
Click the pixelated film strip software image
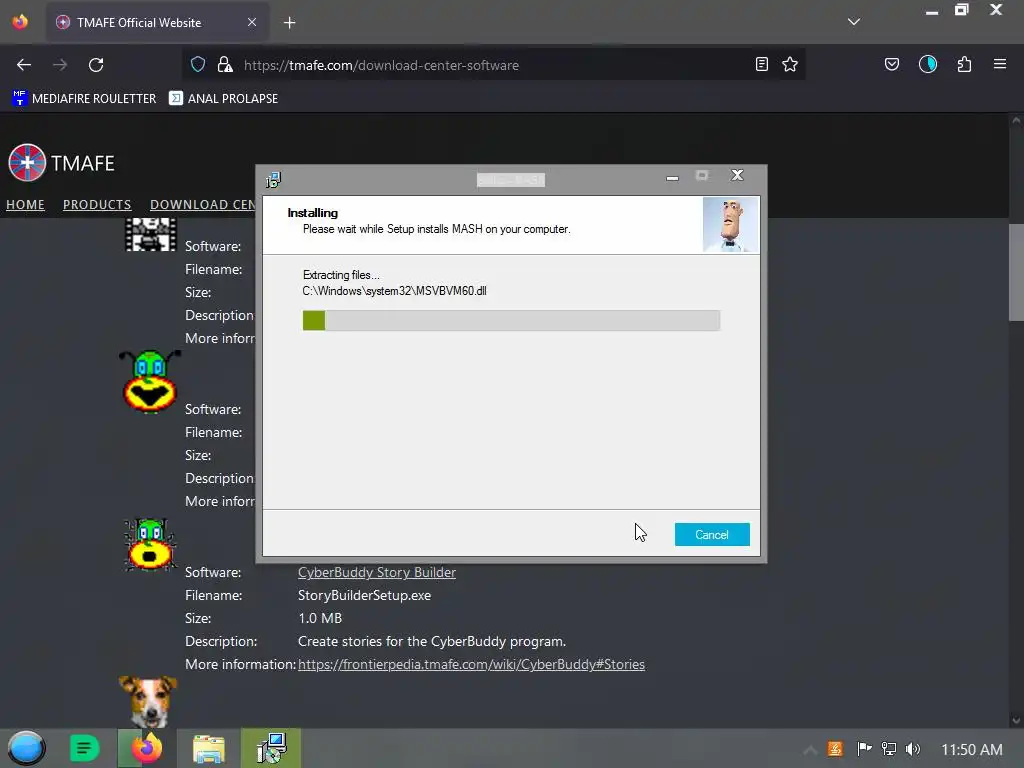pyautogui.click(x=151, y=234)
